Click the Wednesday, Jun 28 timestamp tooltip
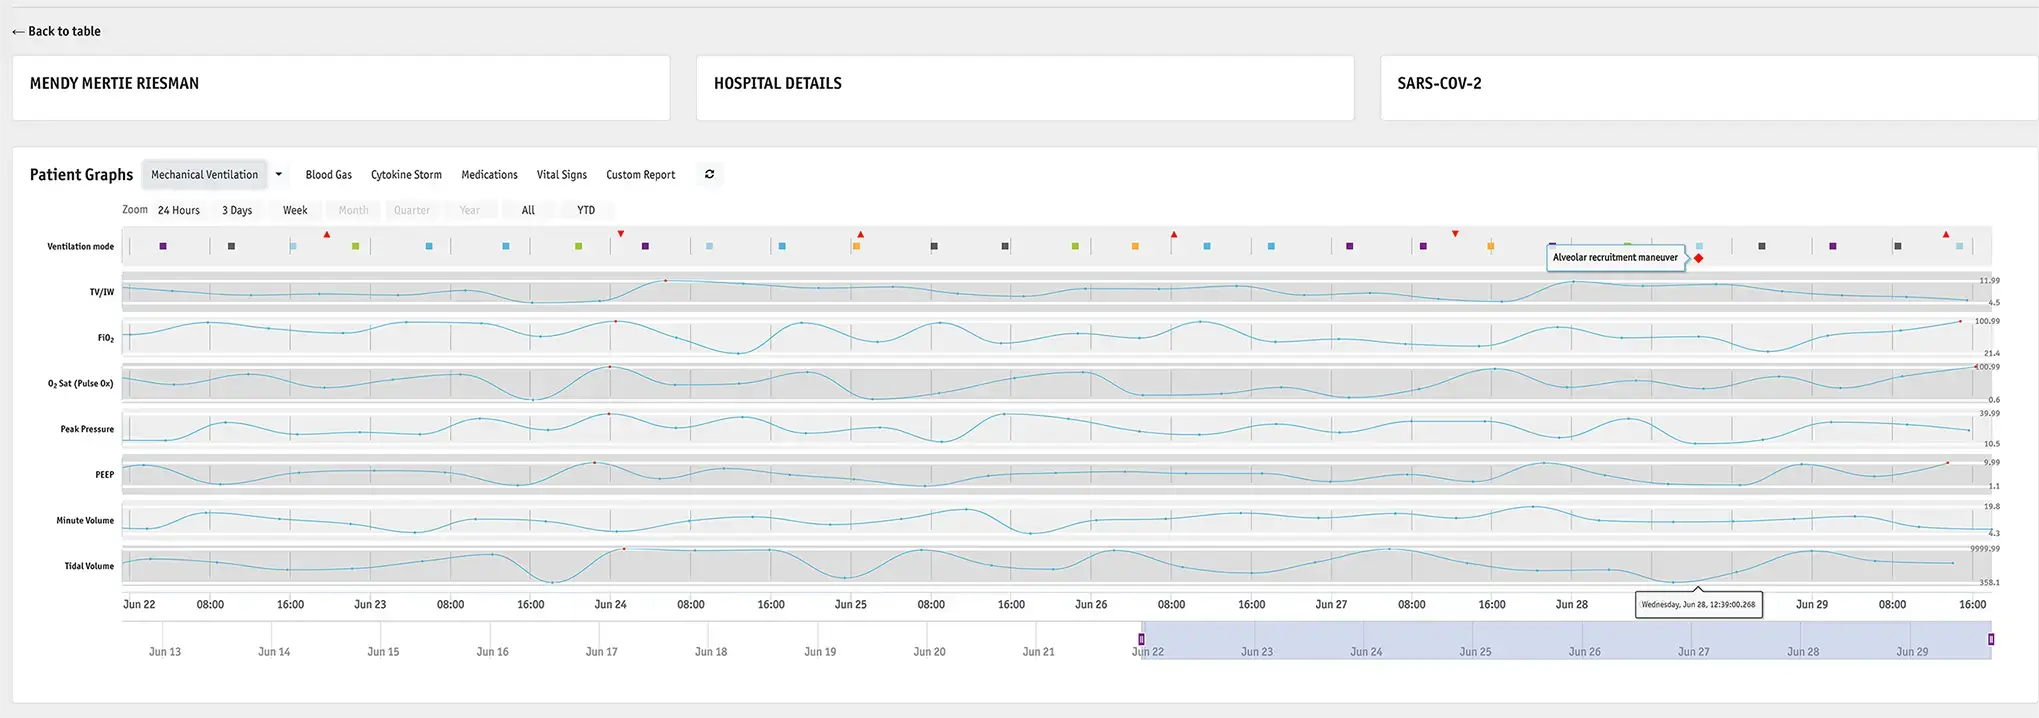2039x718 pixels. click(x=1698, y=605)
